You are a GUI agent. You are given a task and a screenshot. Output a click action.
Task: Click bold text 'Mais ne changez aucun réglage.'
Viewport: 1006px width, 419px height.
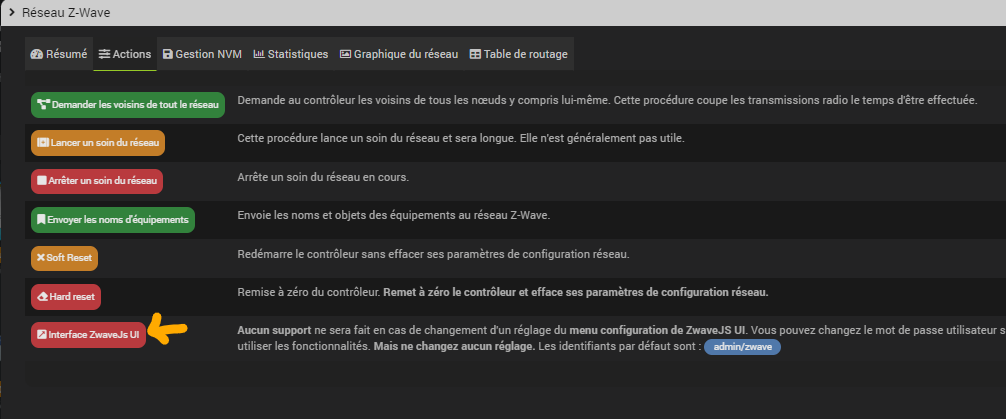[454, 347]
